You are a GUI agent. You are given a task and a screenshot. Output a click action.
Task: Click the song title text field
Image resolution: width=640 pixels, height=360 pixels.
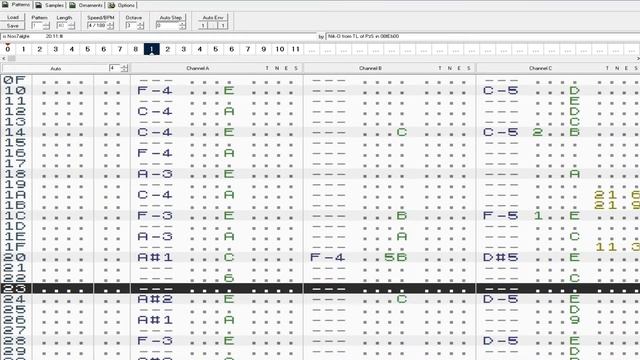point(158,36)
